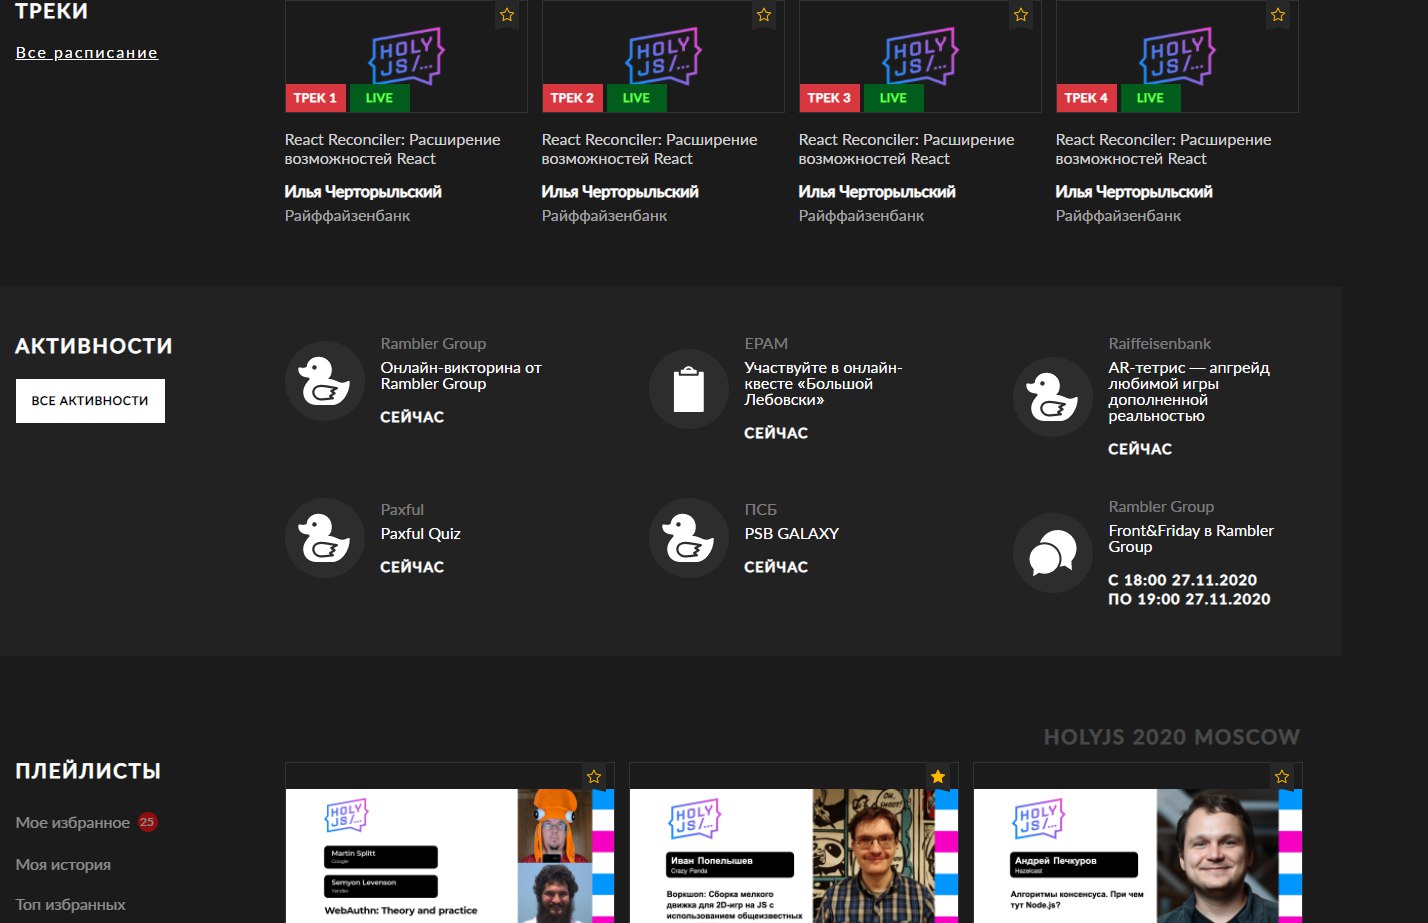
Task: Click Трек 4 talk title React Reconciler
Action: [1163, 149]
